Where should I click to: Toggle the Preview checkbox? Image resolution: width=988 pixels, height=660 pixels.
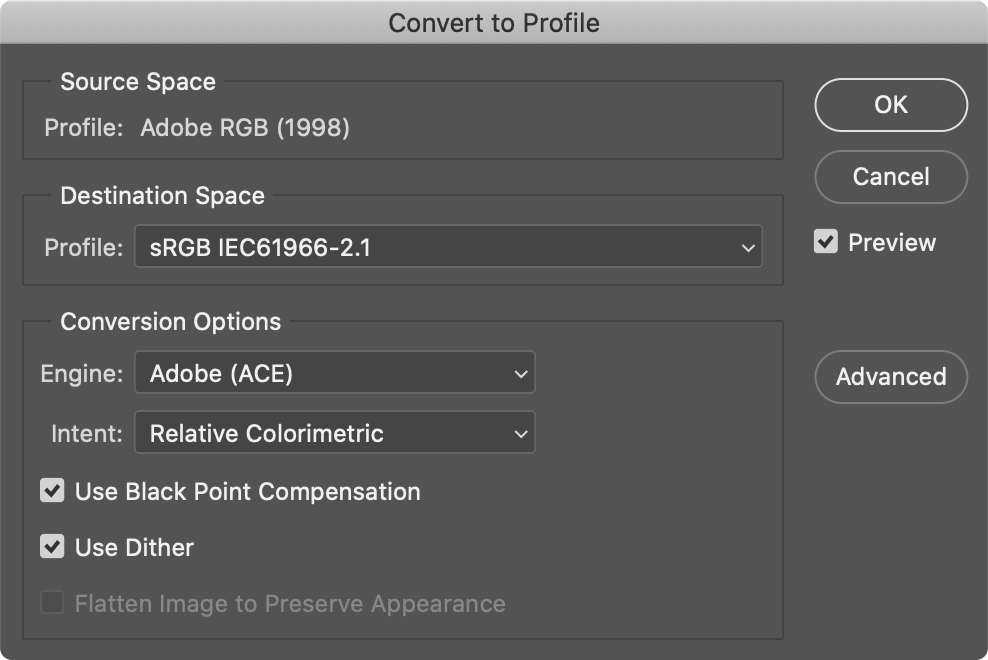click(x=825, y=242)
